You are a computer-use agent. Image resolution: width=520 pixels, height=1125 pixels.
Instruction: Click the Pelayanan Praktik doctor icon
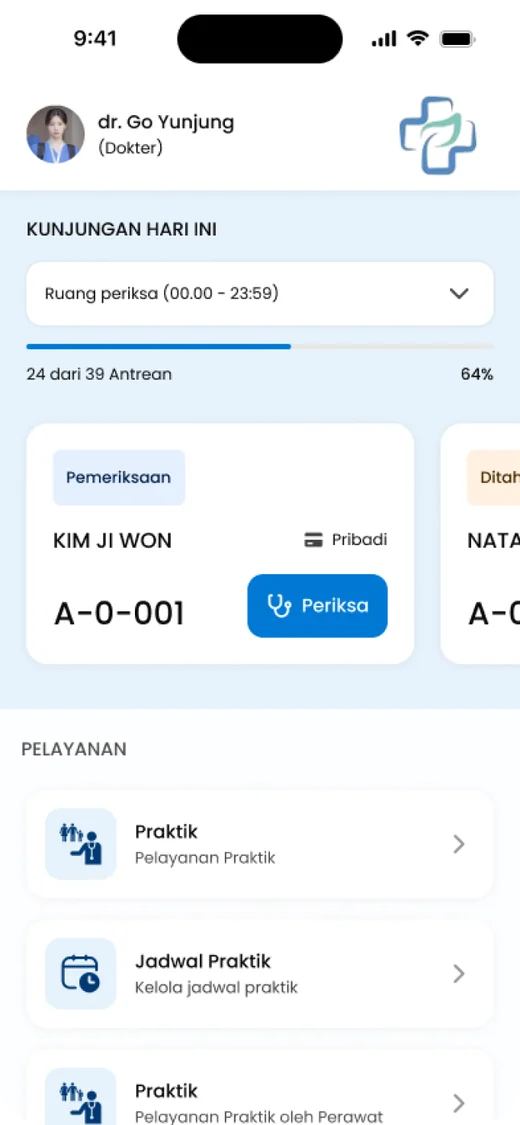click(80, 844)
